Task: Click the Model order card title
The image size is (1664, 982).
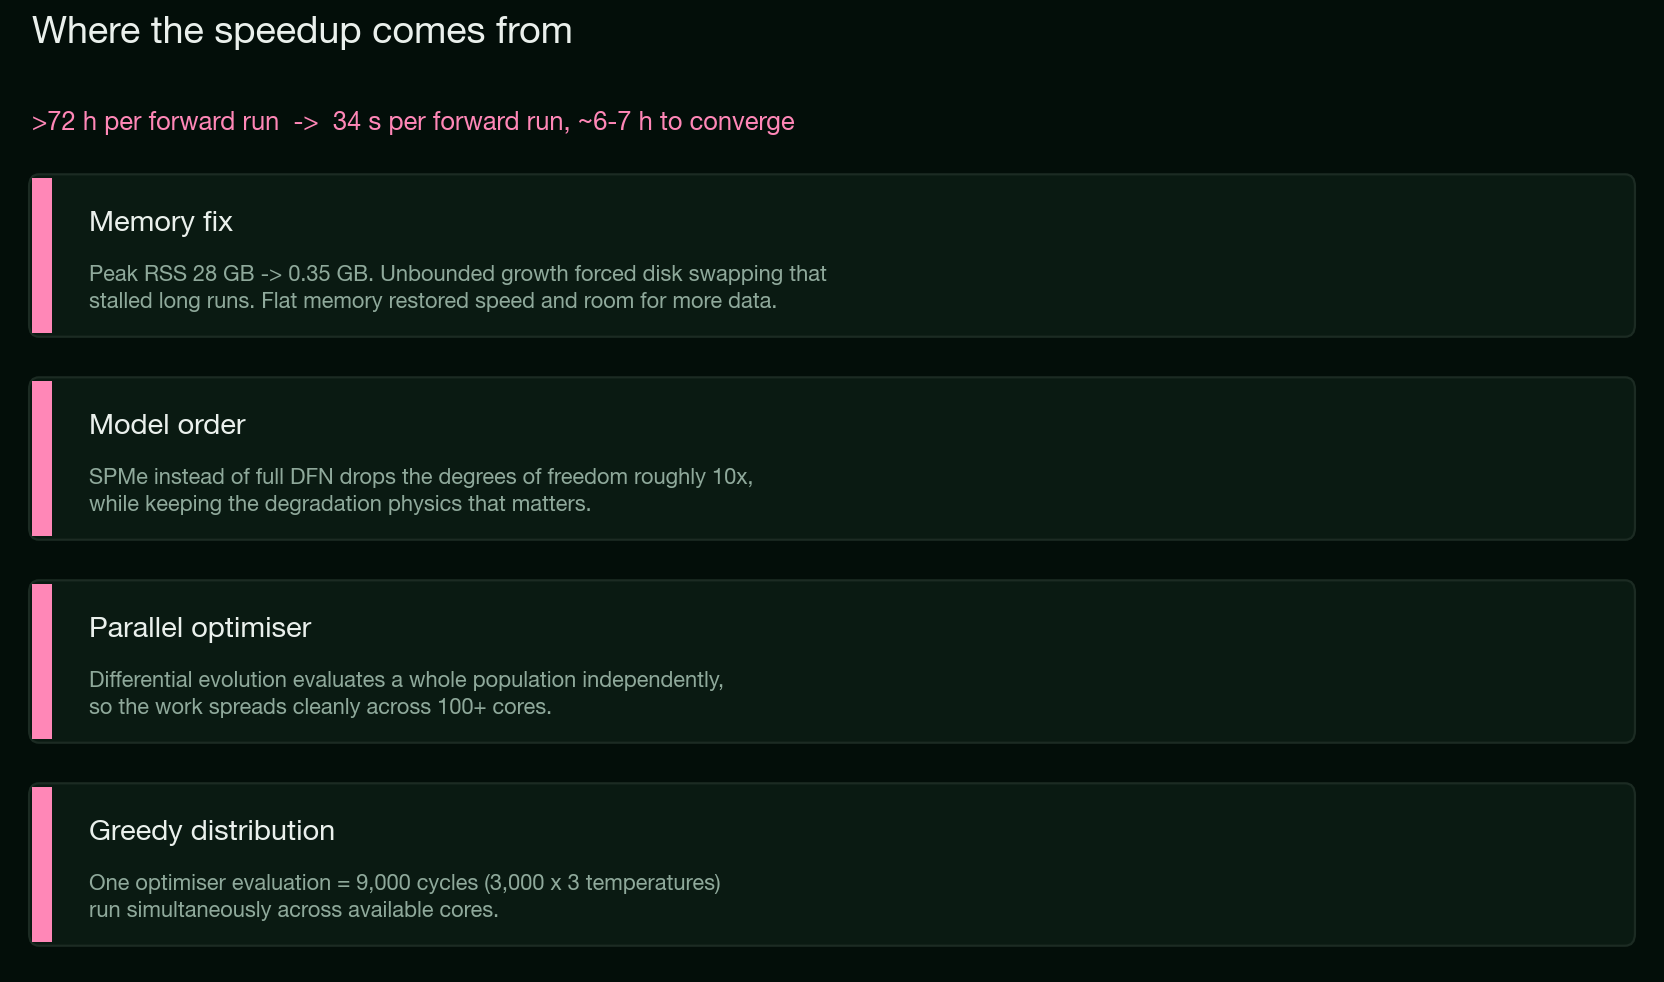Action: tap(167, 424)
